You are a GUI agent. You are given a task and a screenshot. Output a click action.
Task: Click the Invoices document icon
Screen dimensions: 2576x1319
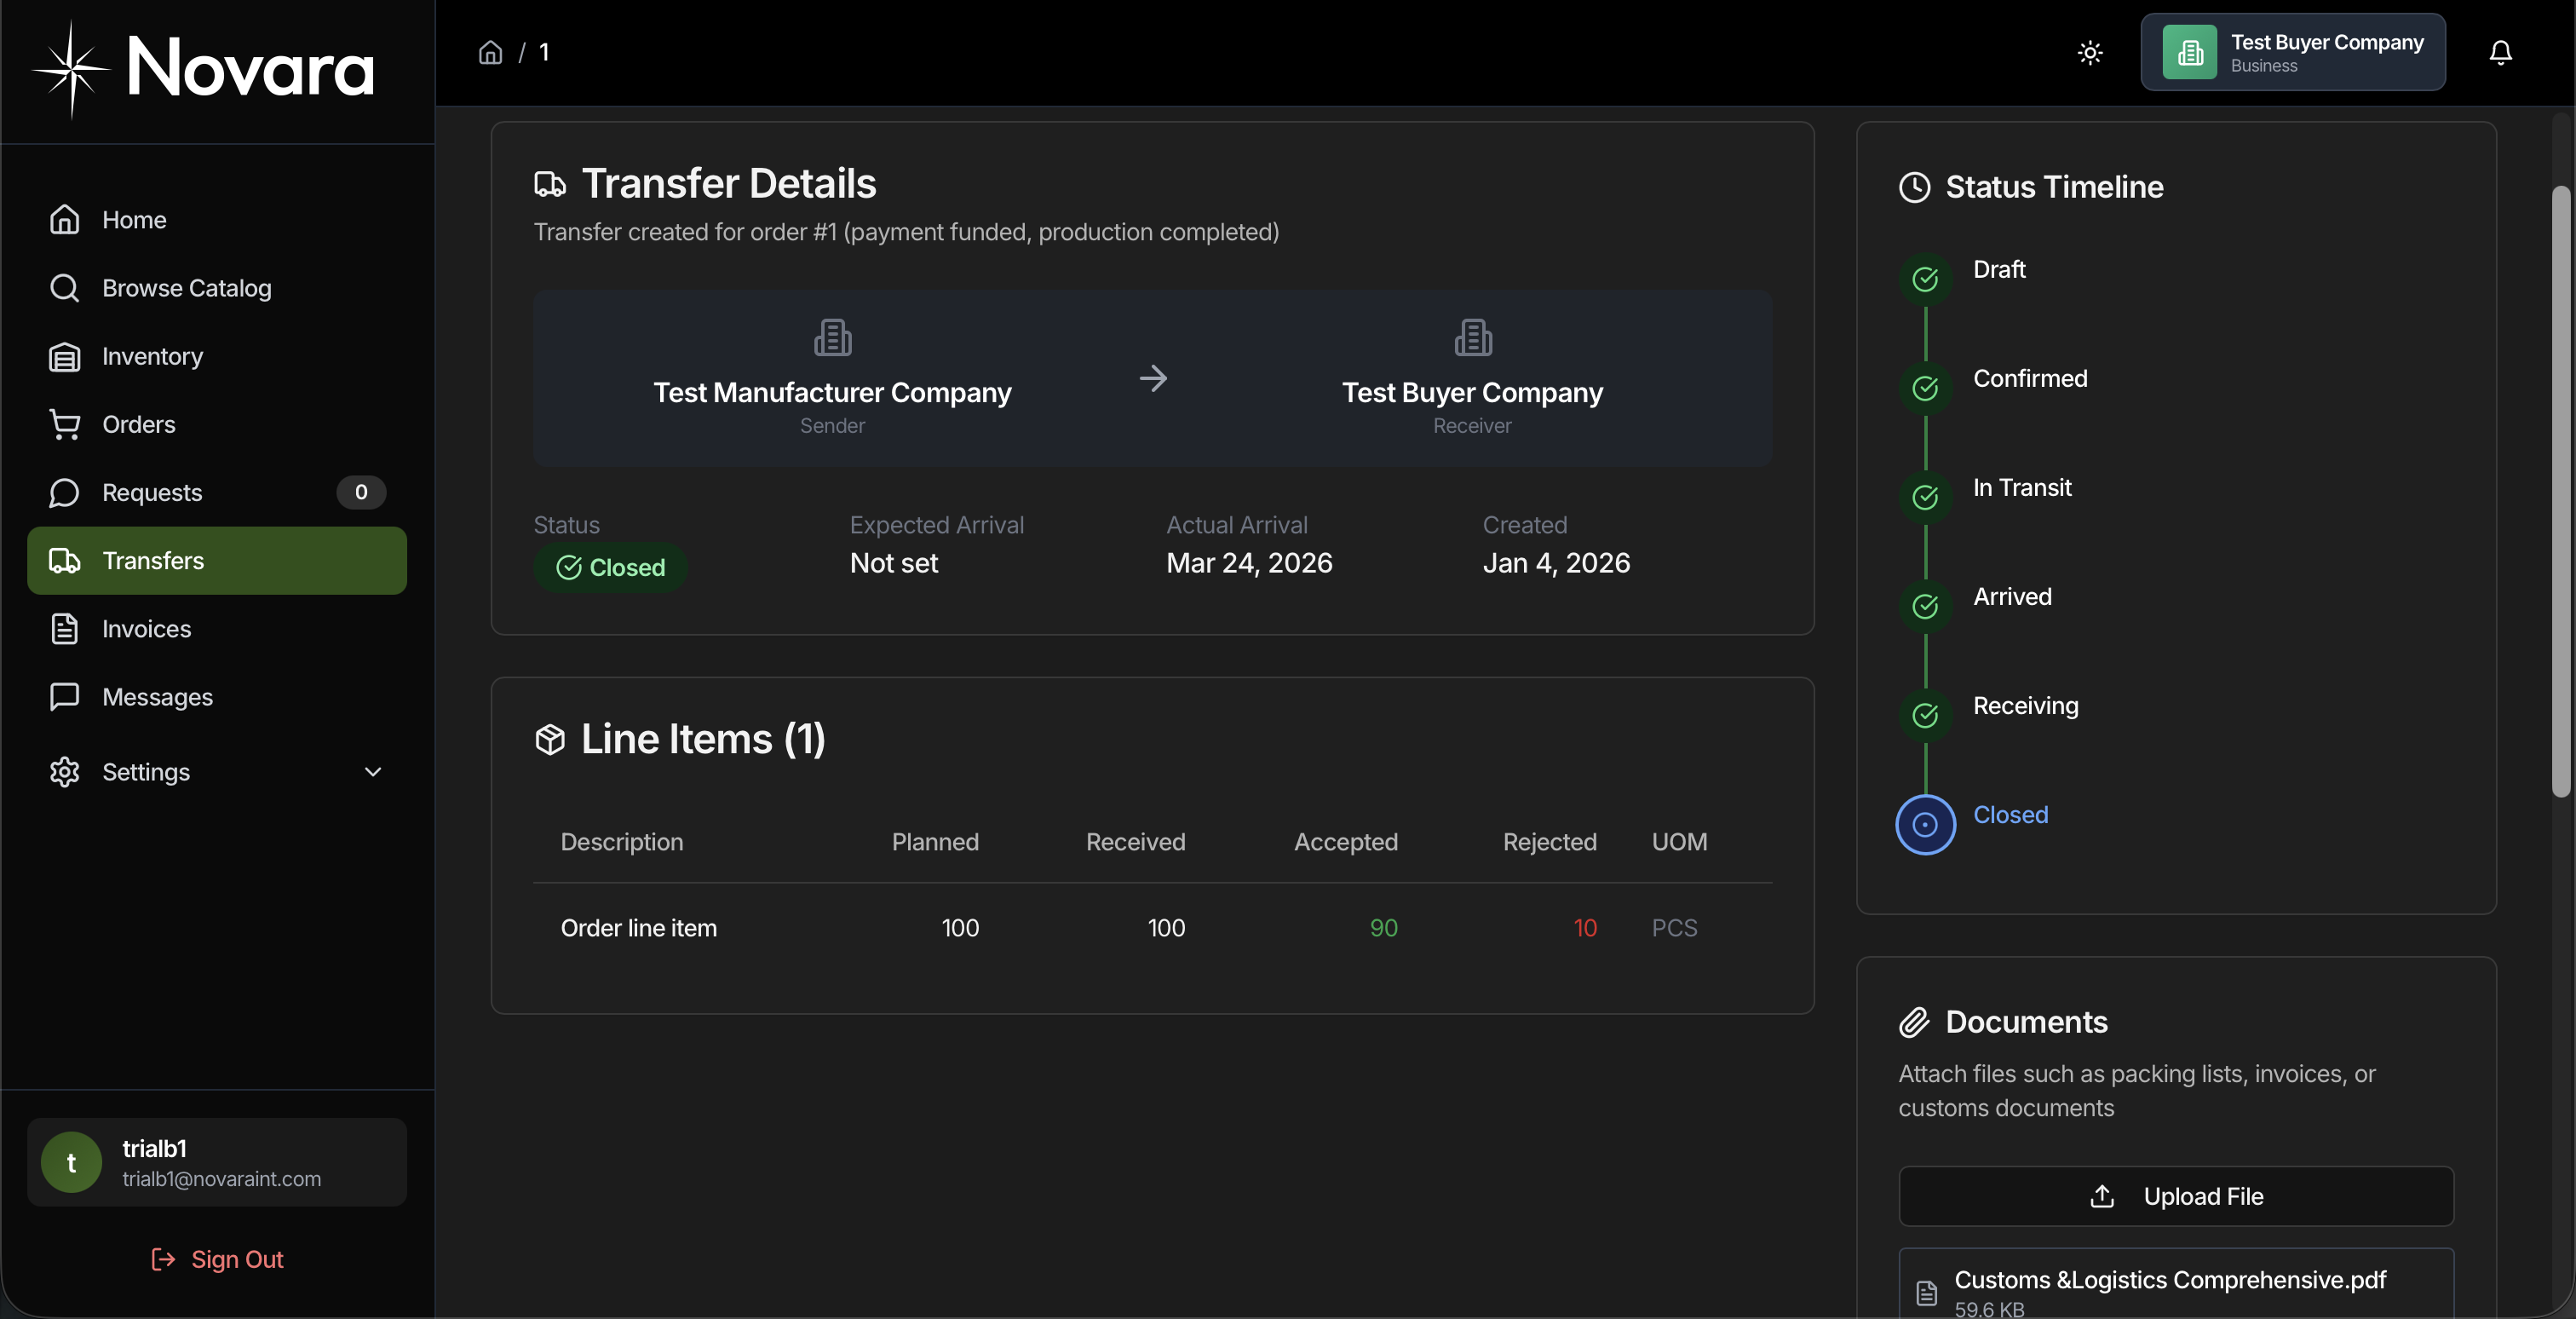point(65,628)
